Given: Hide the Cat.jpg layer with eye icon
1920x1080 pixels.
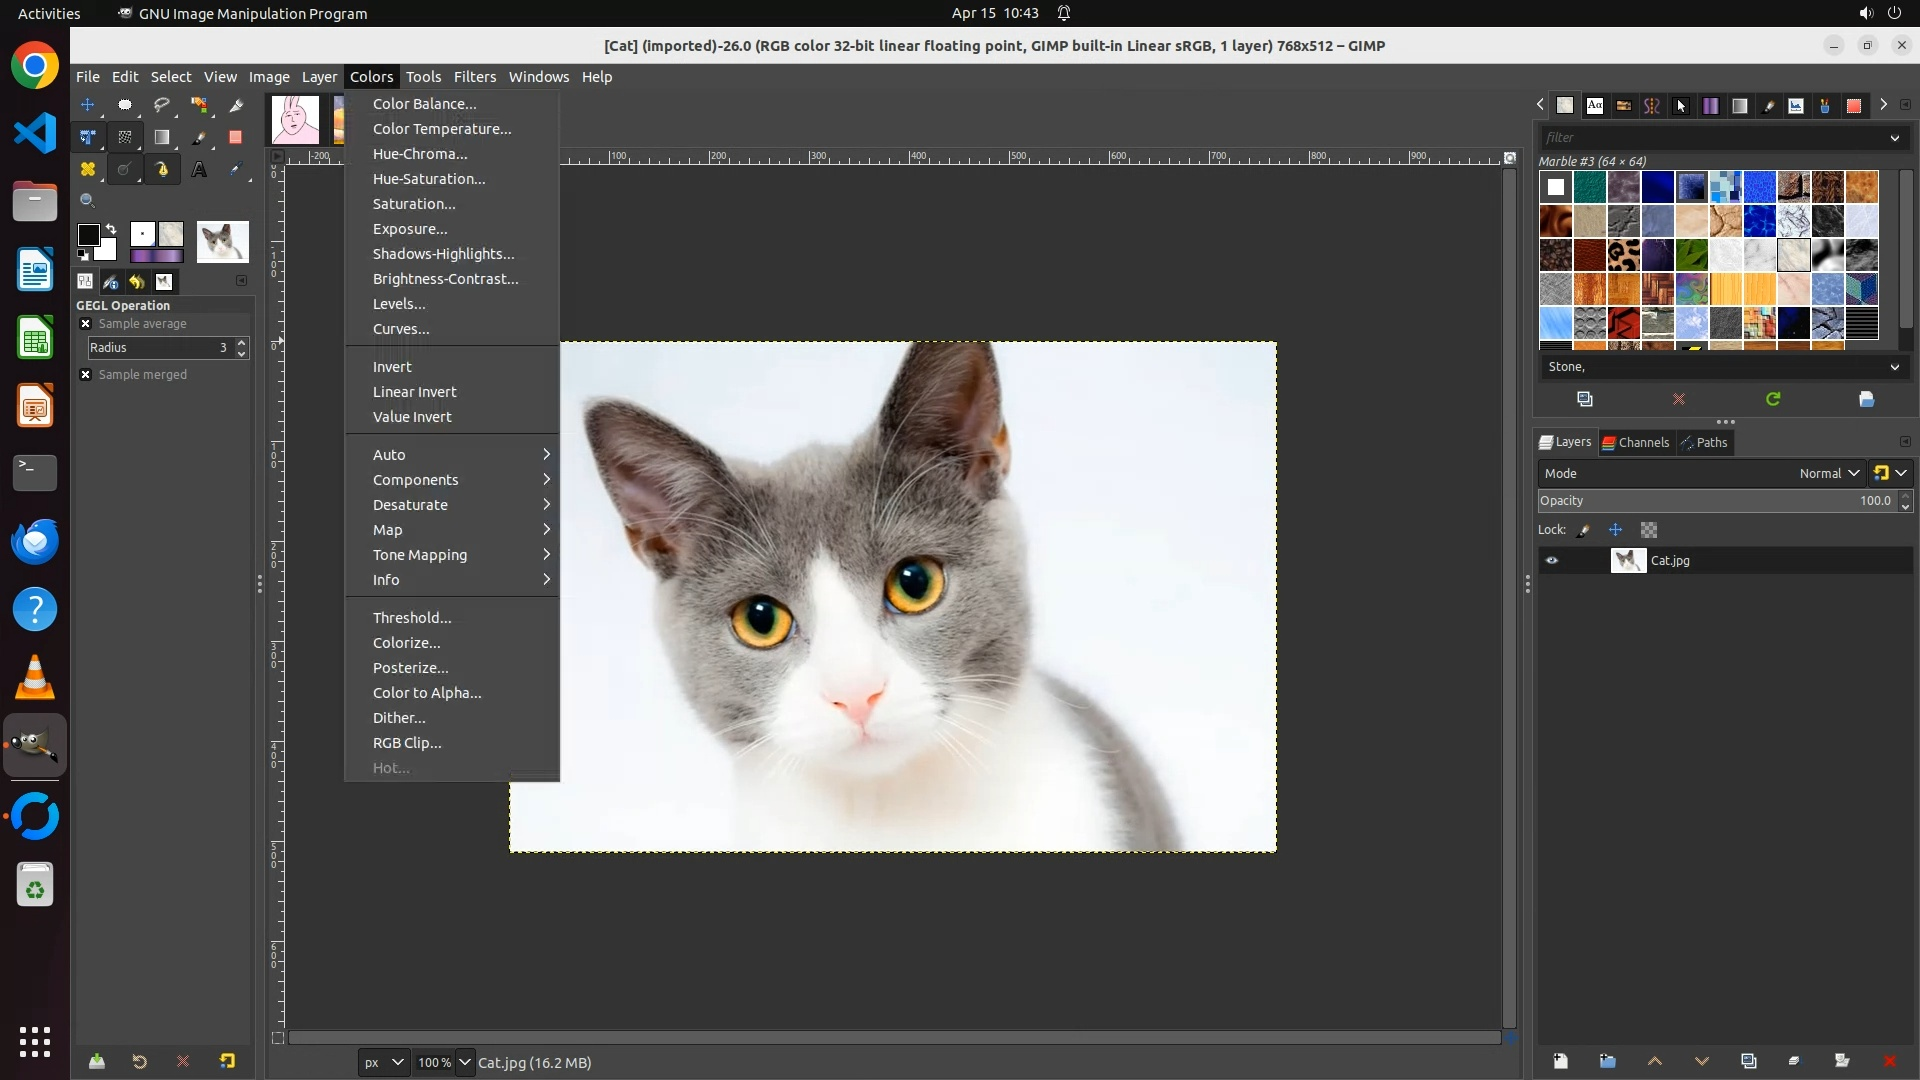Looking at the screenshot, I should [x=1552, y=561].
